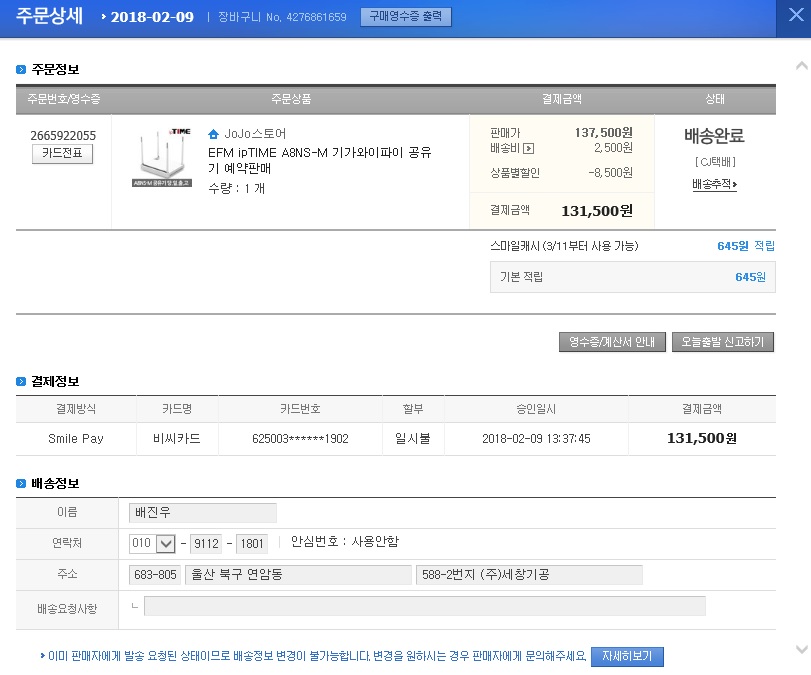Image resolution: width=811 pixels, height=675 pixels.
Task: Click the 비씨카드 card name cell
Action: 177,439
